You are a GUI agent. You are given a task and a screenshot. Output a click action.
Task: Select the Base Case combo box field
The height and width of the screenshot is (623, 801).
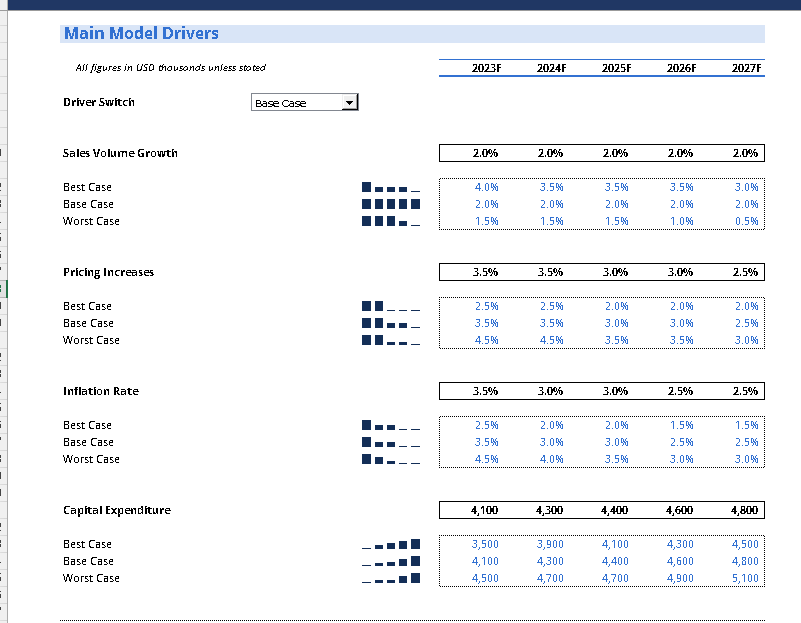(304, 102)
